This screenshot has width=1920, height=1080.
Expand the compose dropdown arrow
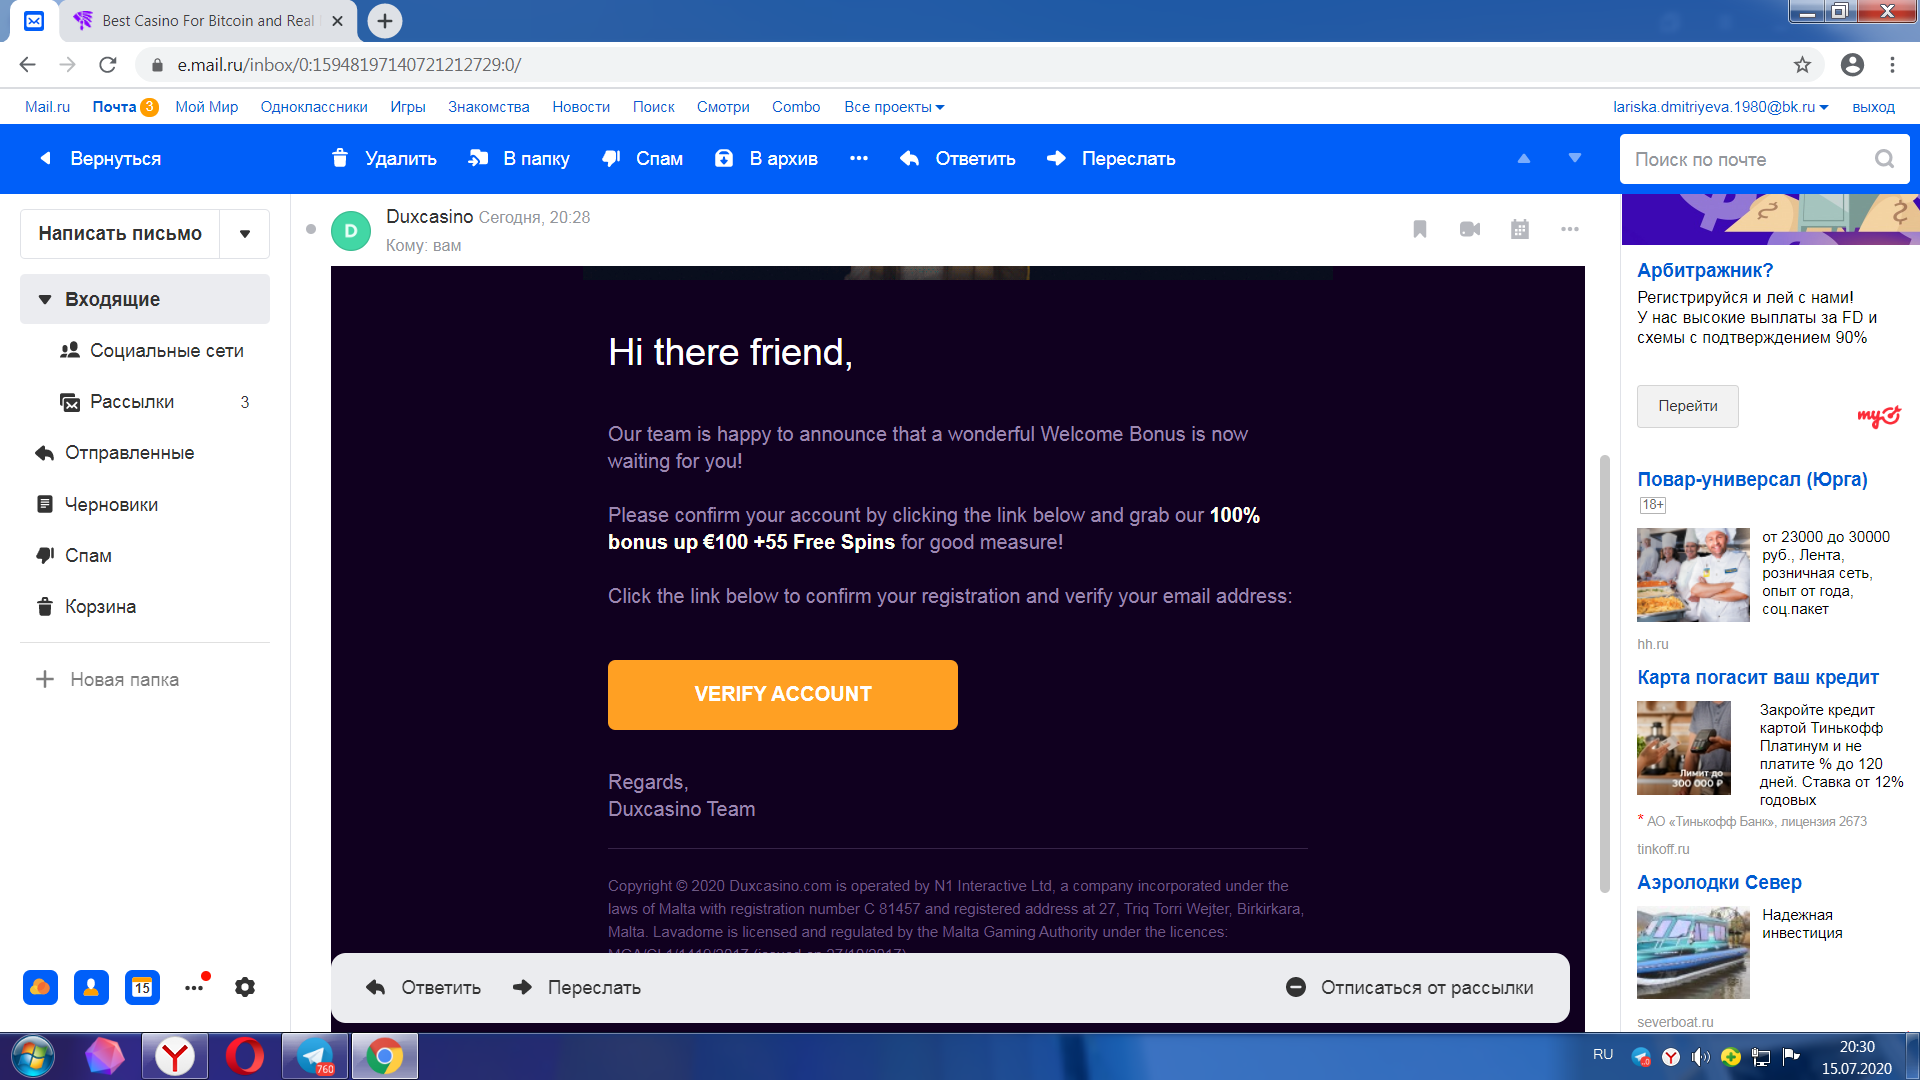pyautogui.click(x=245, y=233)
